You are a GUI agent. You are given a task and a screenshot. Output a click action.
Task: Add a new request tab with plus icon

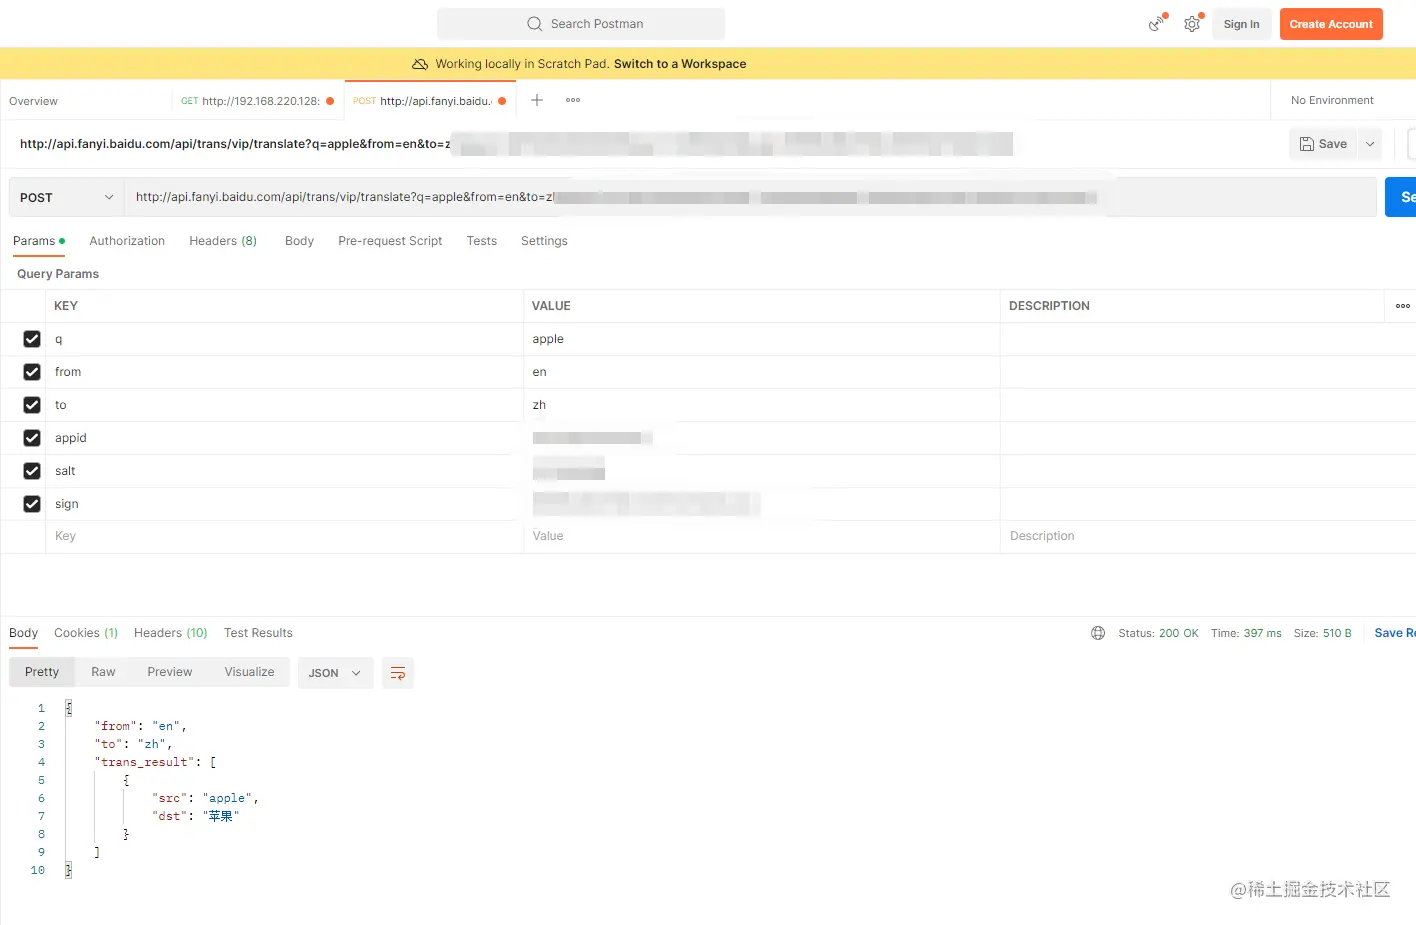pyautogui.click(x=537, y=100)
